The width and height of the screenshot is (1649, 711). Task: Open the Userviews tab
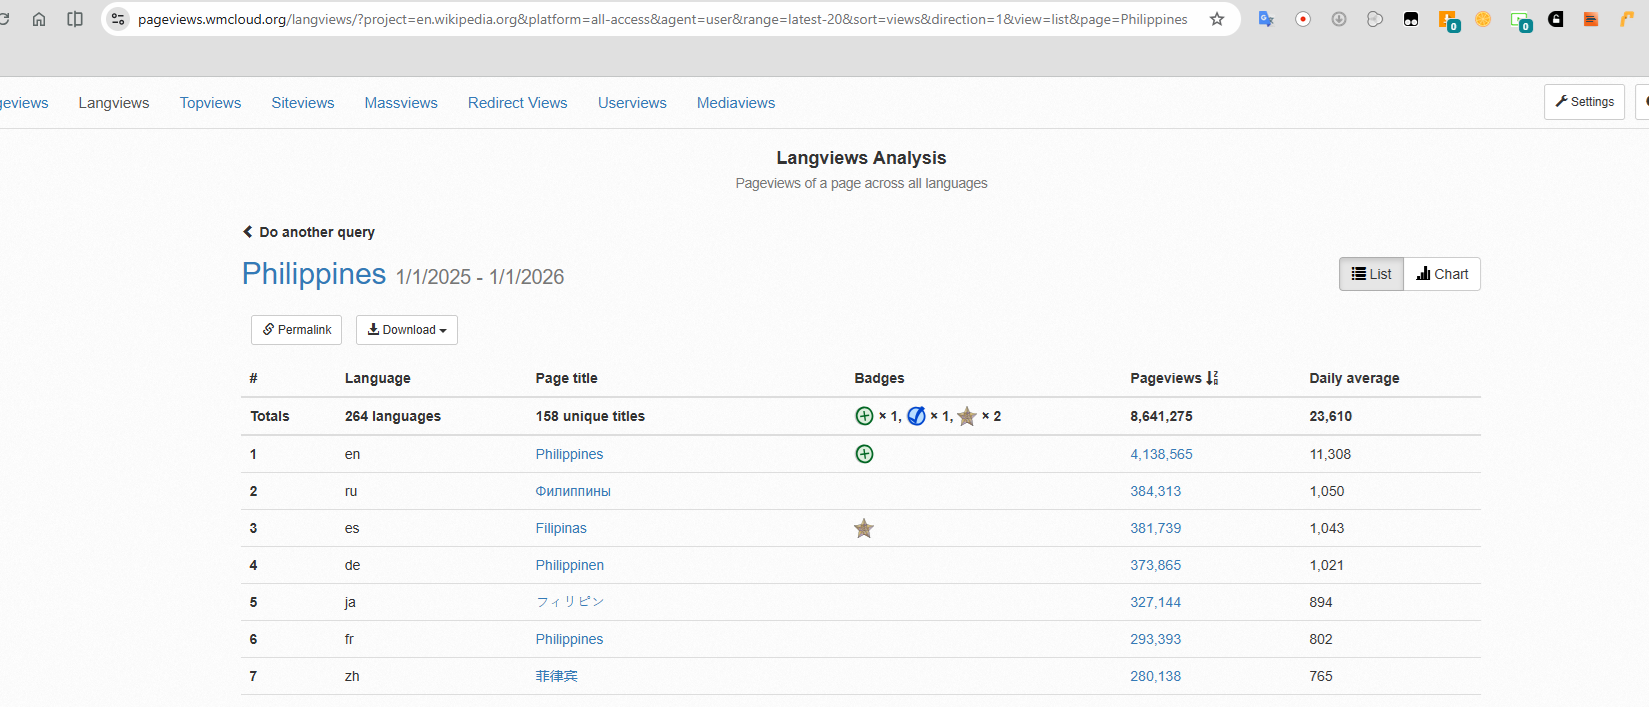(632, 103)
